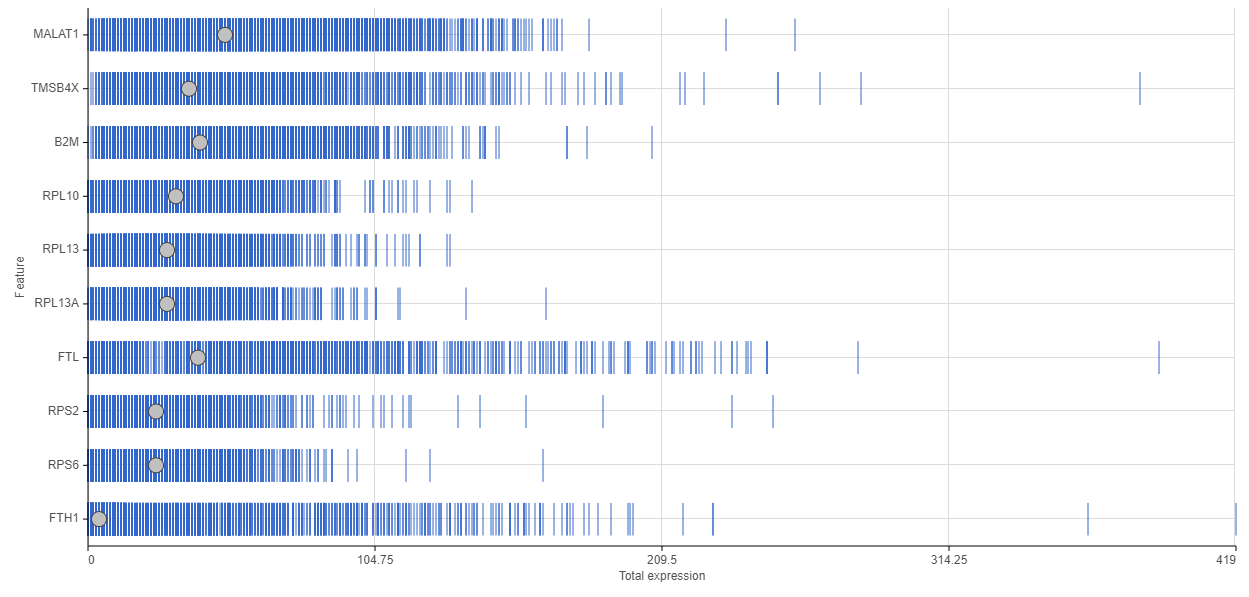Click the RPS6 gray circle marker

[156, 465]
